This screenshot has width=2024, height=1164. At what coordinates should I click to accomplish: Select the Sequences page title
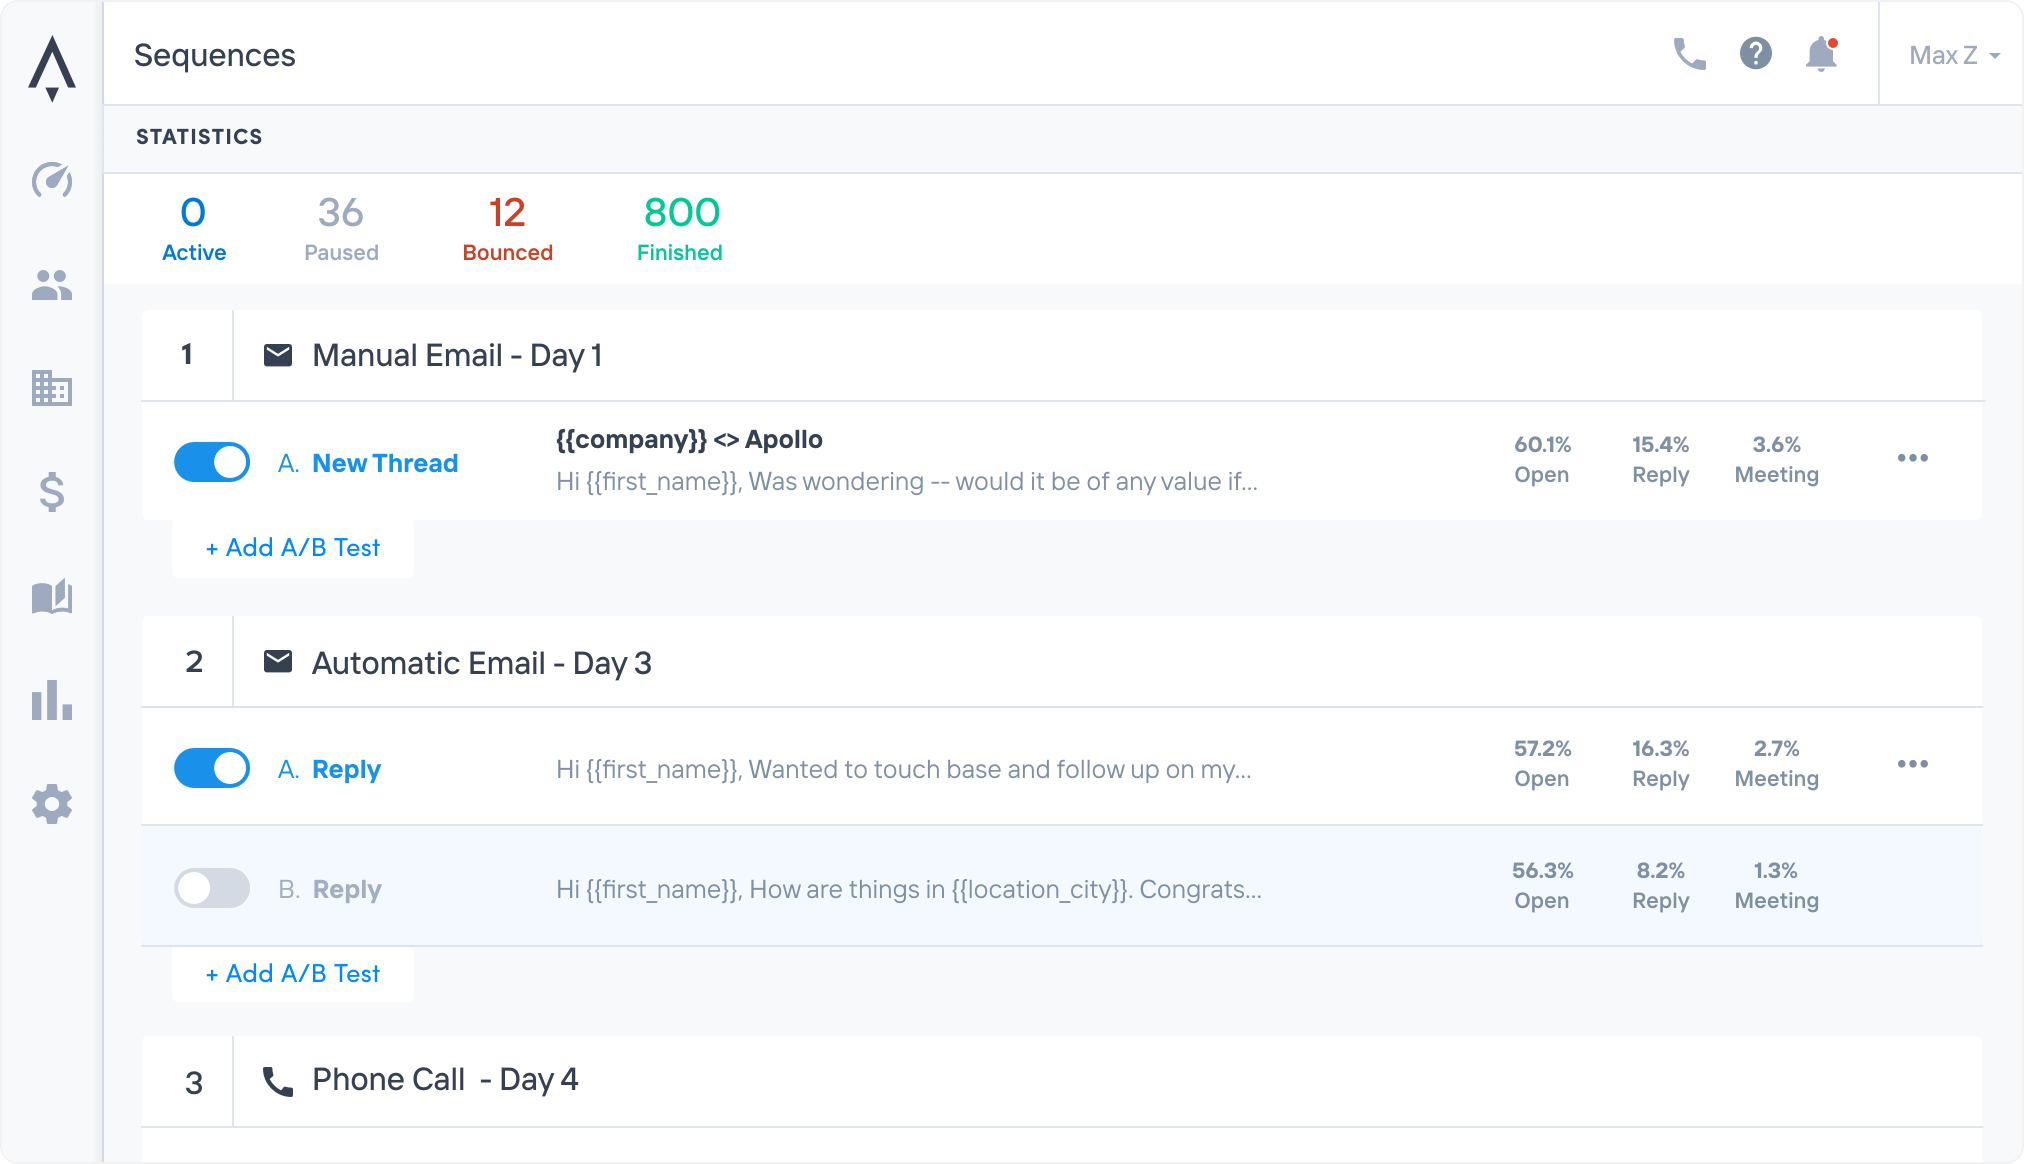coord(215,55)
